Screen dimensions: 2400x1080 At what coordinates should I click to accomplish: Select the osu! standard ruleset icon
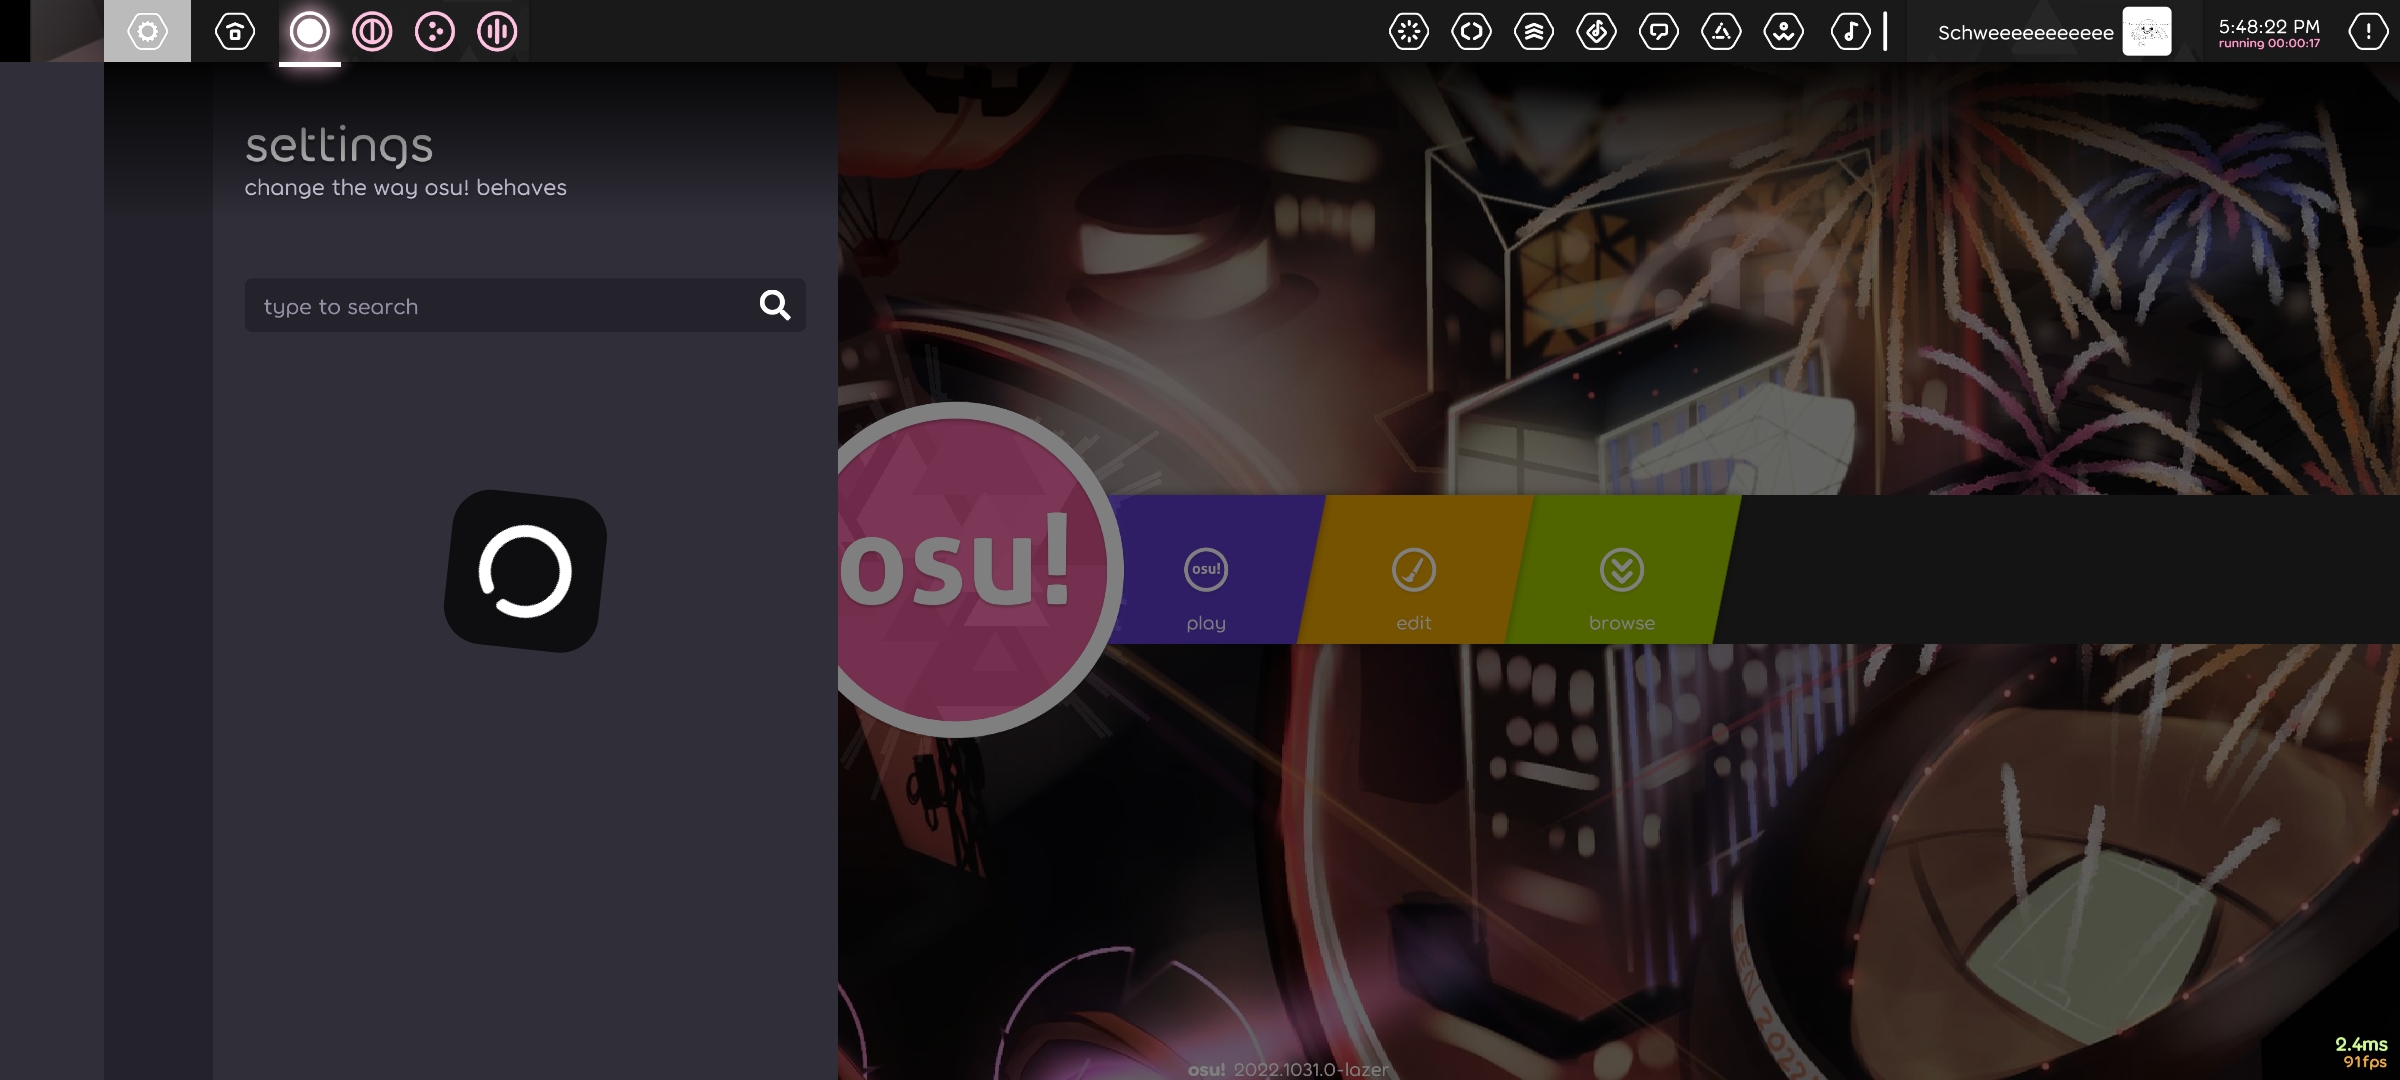pyautogui.click(x=310, y=31)
